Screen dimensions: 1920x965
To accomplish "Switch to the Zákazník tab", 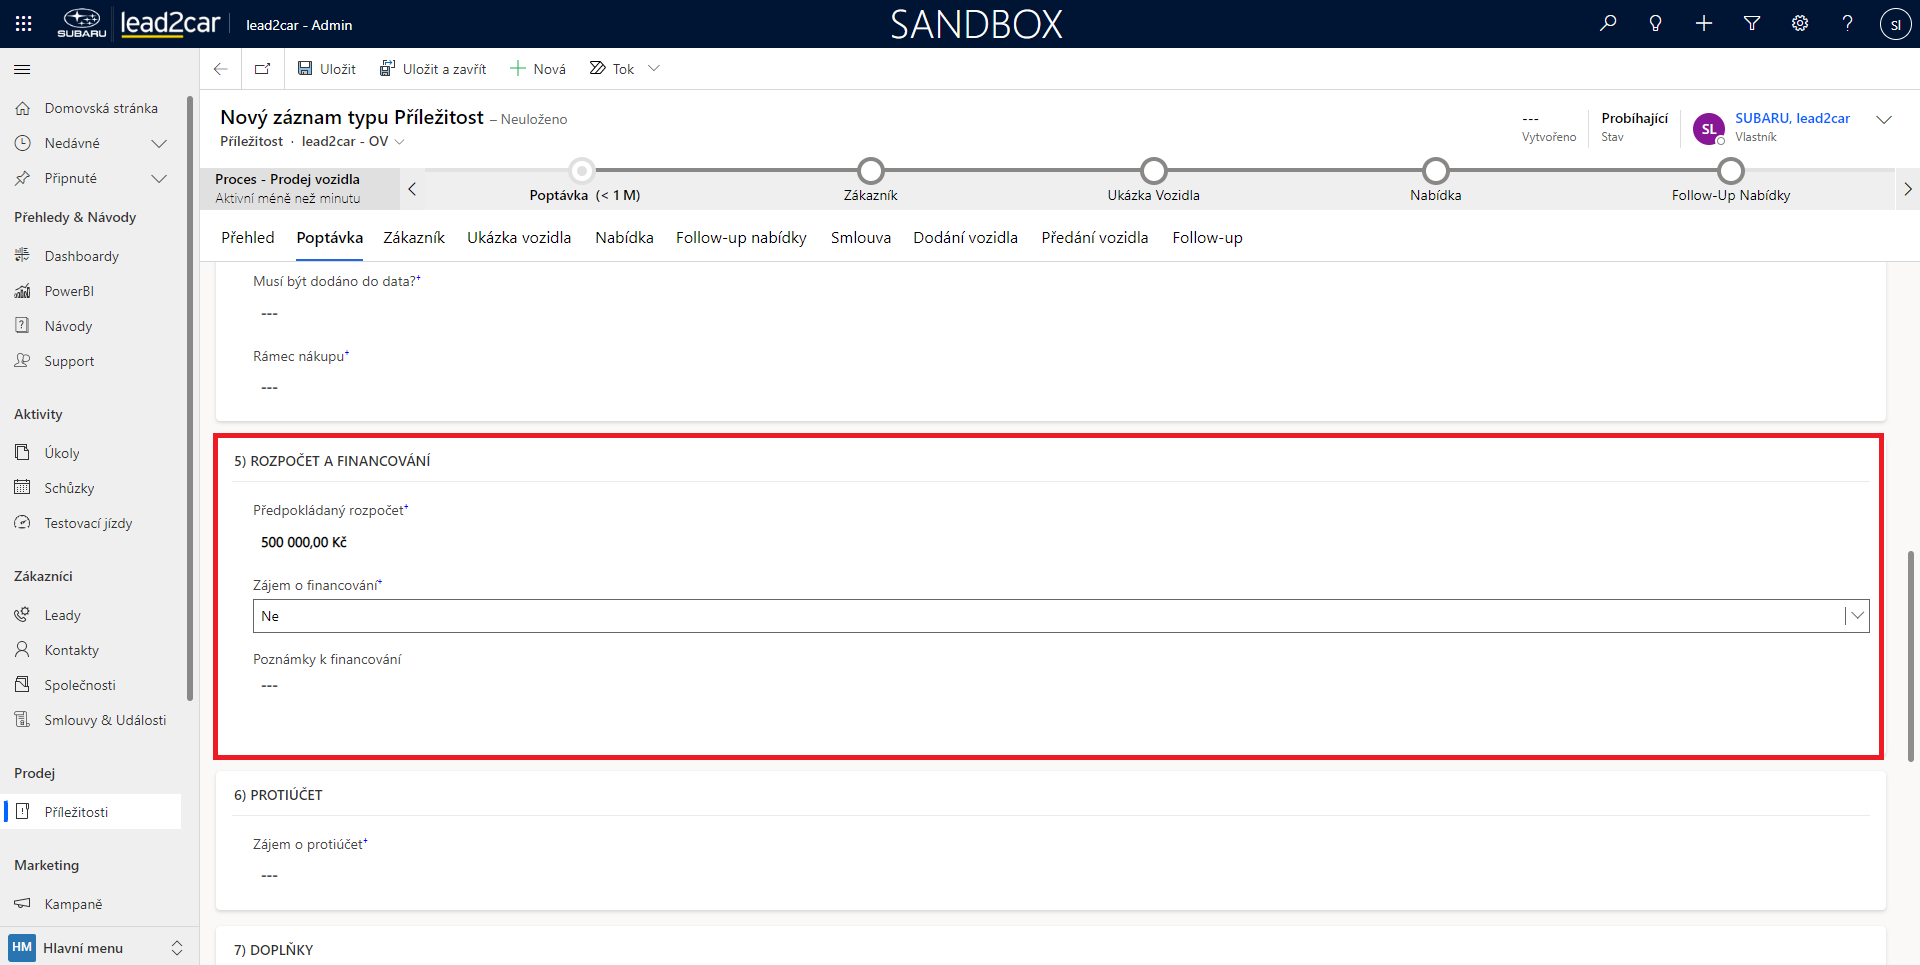I will [x=413, y=238].
